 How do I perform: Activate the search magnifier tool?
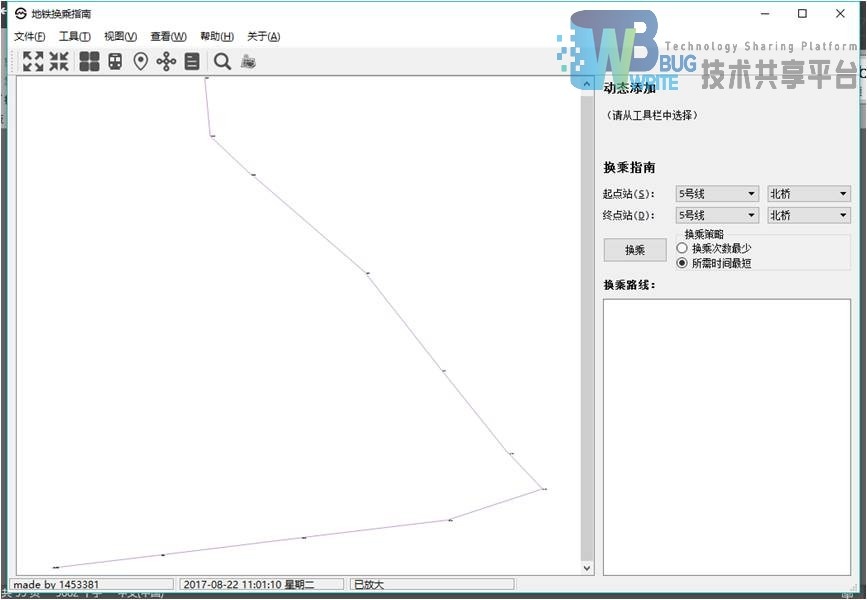[222, 60]
